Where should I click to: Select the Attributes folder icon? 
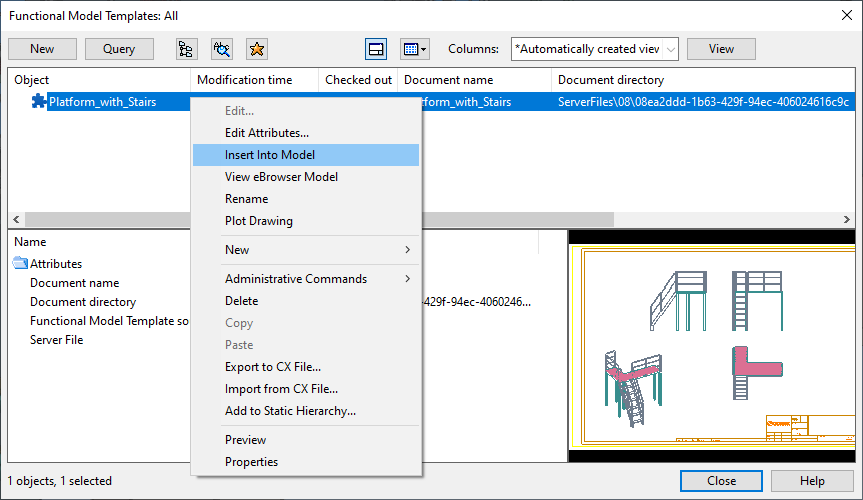coord(21,264)
